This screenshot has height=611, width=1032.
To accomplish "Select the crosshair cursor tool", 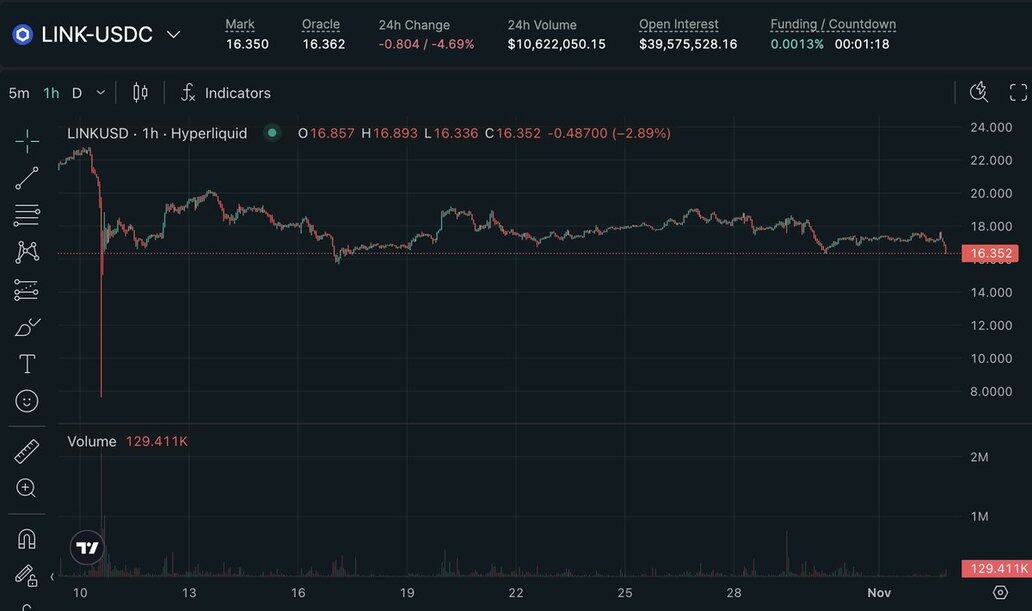I will (27, 141).
